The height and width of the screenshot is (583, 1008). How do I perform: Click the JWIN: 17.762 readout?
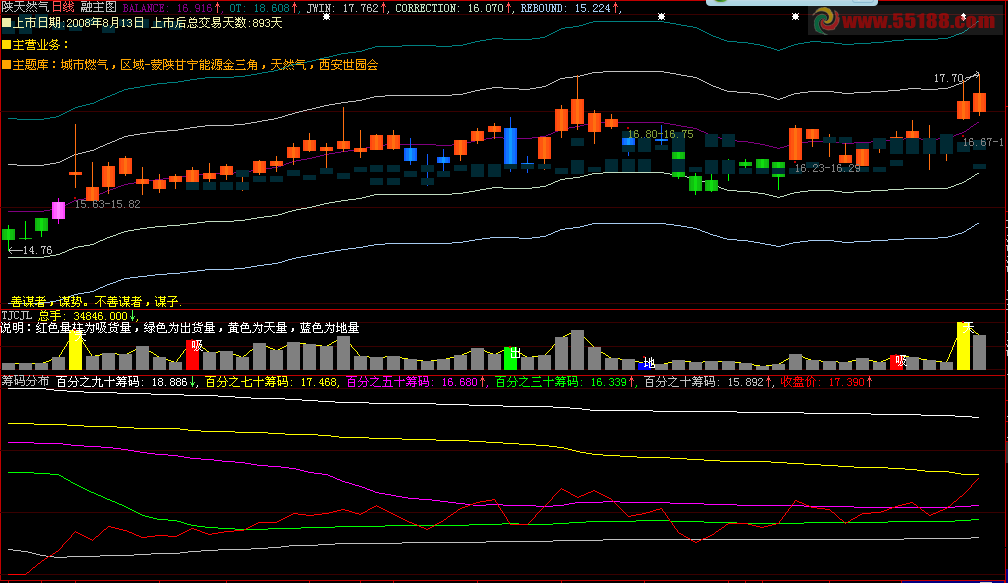tap(347, 8)
